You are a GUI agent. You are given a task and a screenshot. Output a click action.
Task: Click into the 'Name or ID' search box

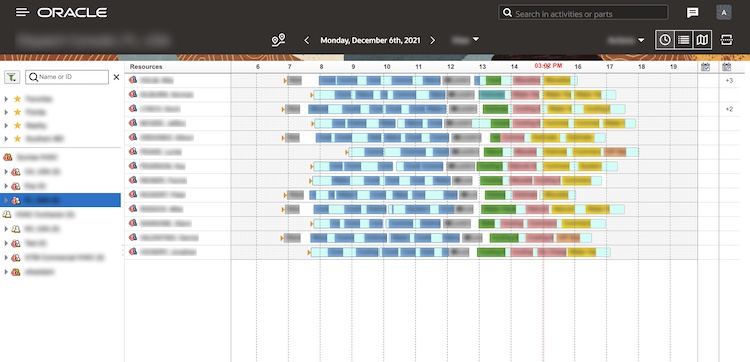(x=67, y=77)
